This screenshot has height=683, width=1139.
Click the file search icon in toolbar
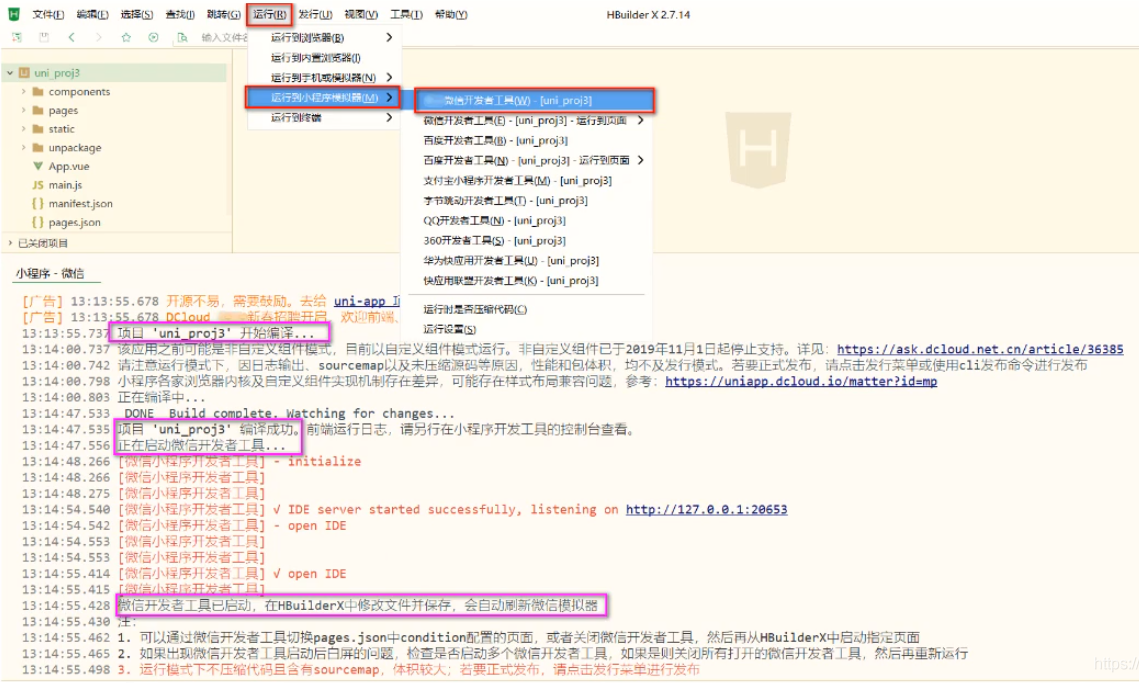pyautogui.click(x=182, y=37)
